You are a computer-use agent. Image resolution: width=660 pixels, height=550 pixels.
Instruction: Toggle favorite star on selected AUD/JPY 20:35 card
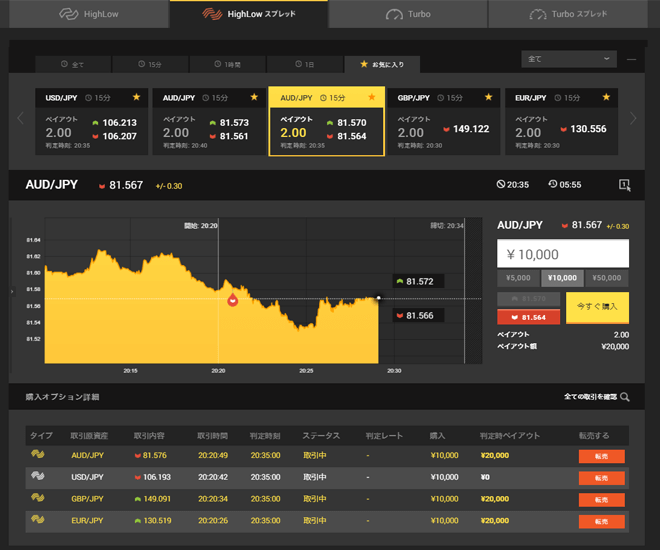pos(371,97)
